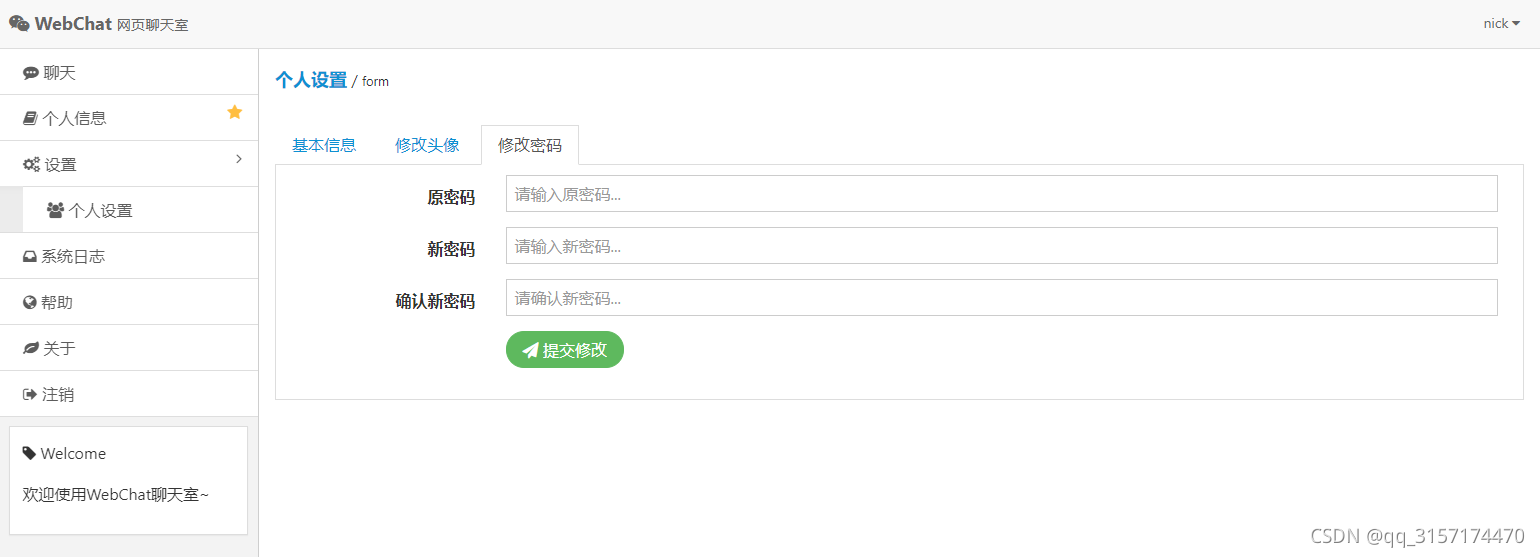Click the yellow star next to 个人信息

235,112
